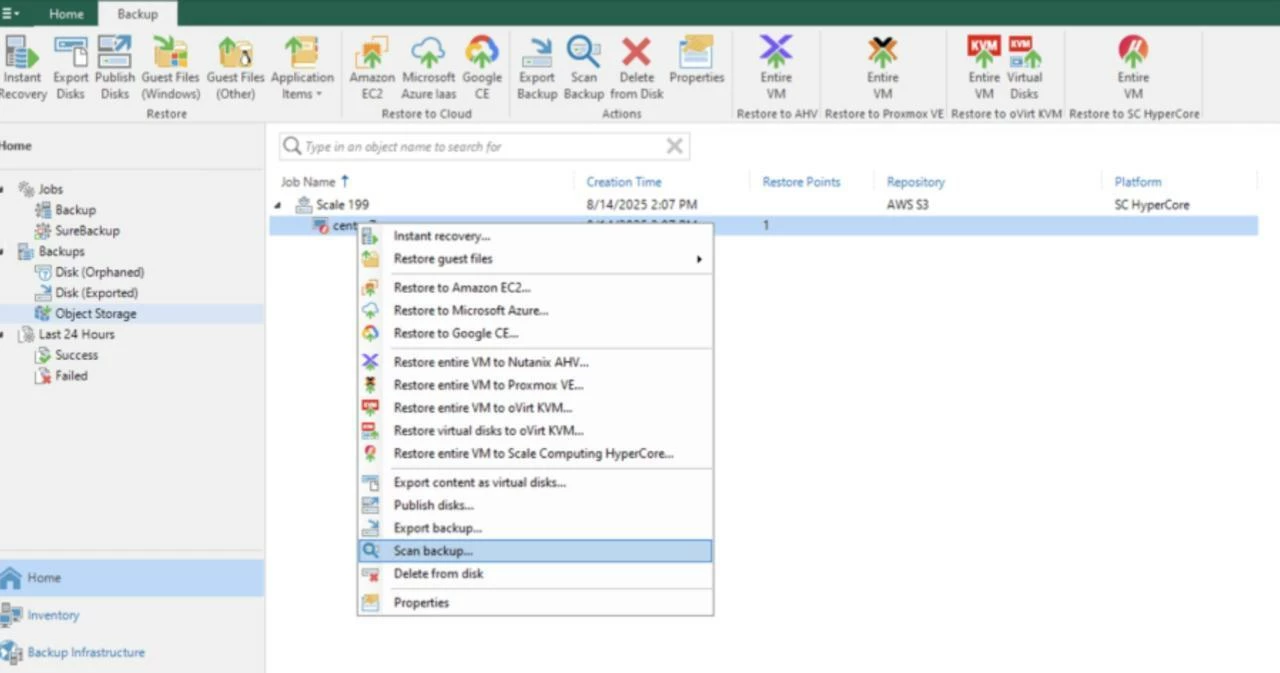Select Disk (Orphaned) node
1280x673 pixels.
point(99,272)
